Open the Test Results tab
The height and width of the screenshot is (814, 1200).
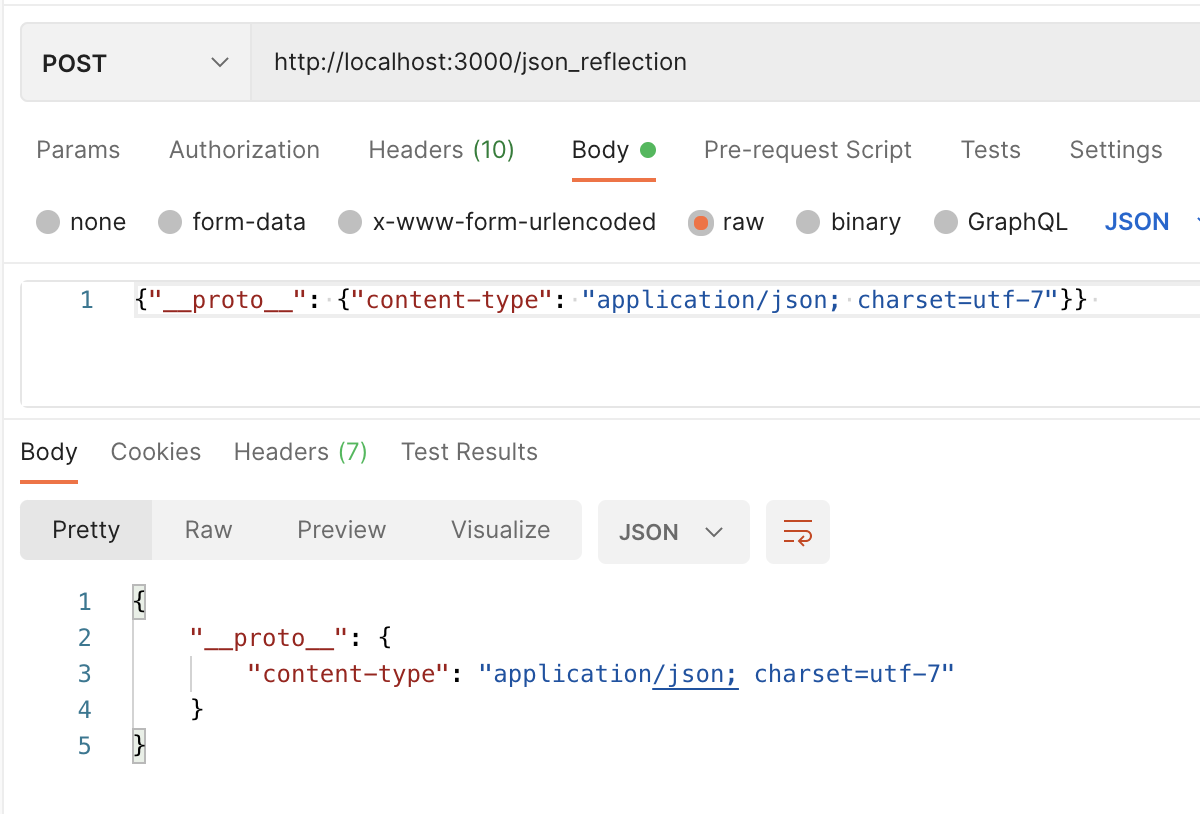[469, 452]
